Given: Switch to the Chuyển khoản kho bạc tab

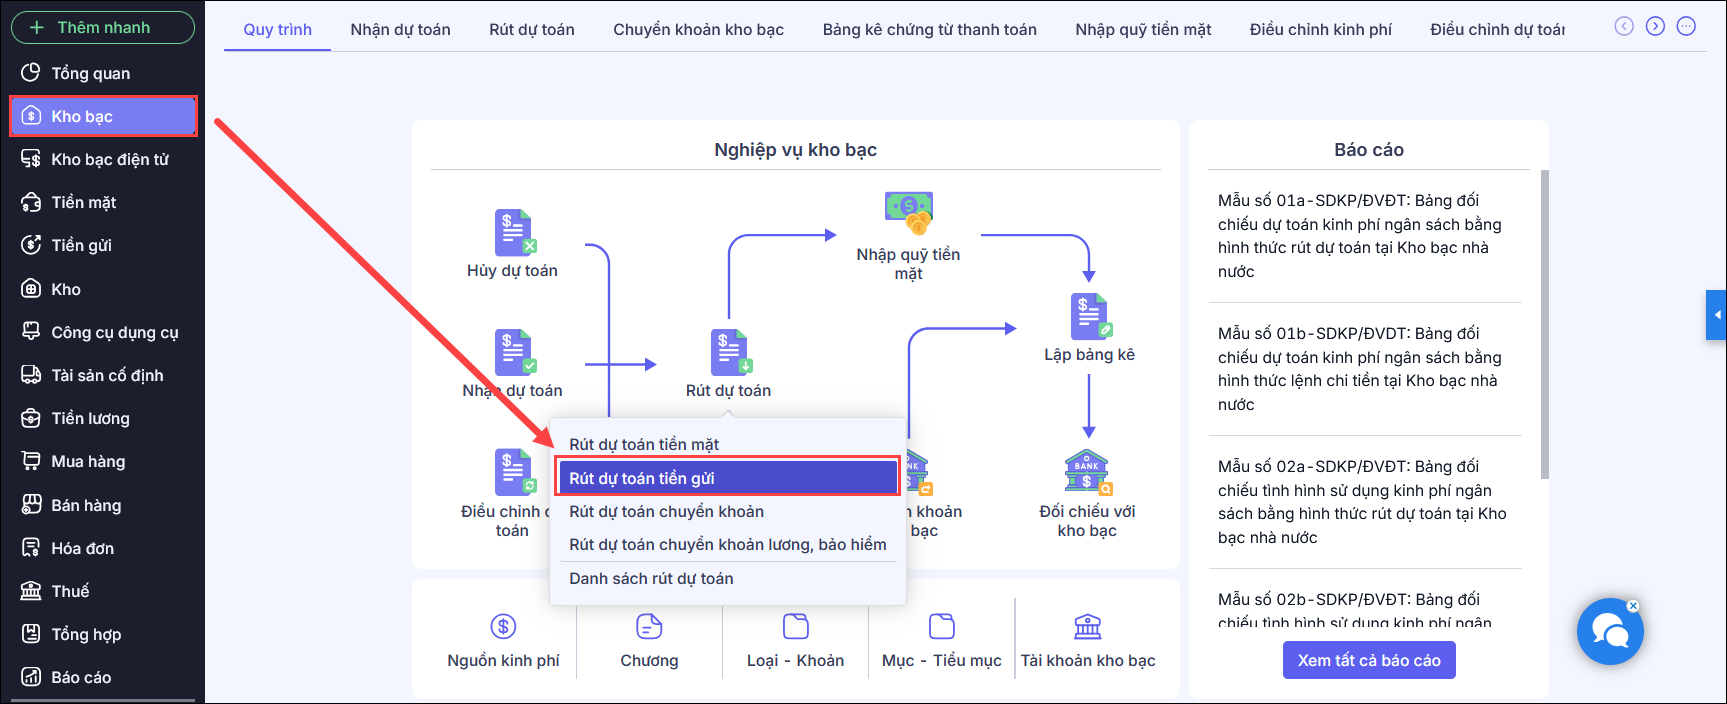Looking at the screenshot, I should (698, 30).
